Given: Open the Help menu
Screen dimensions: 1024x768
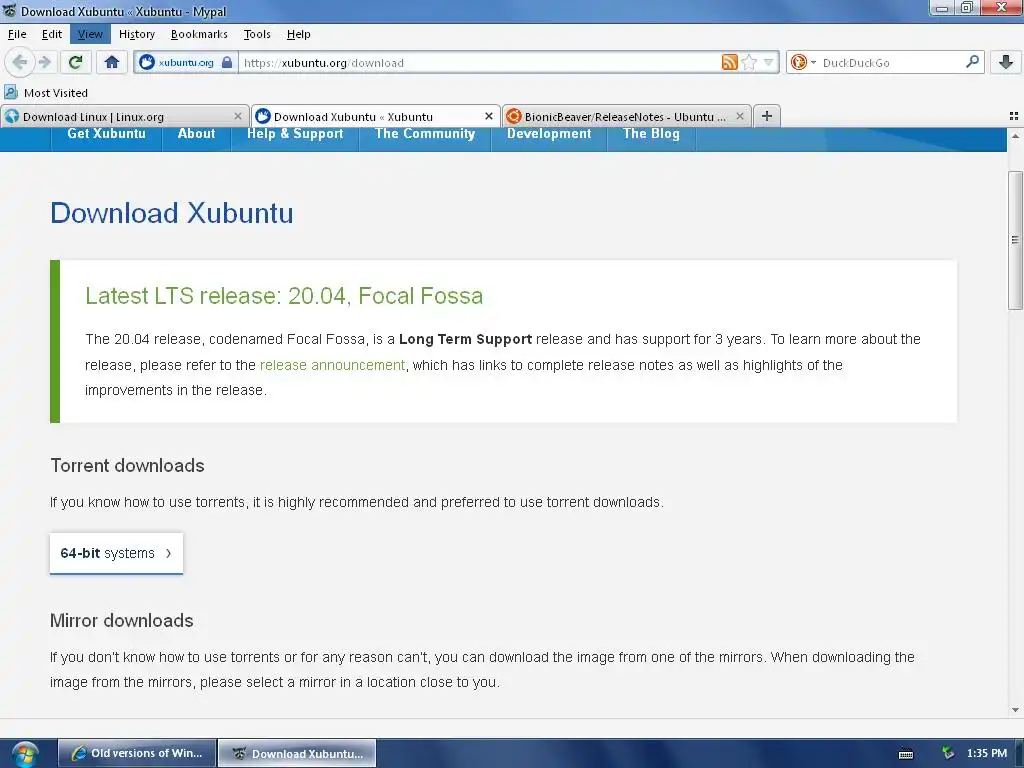Looking at the screenshot, I should [298, 34].
